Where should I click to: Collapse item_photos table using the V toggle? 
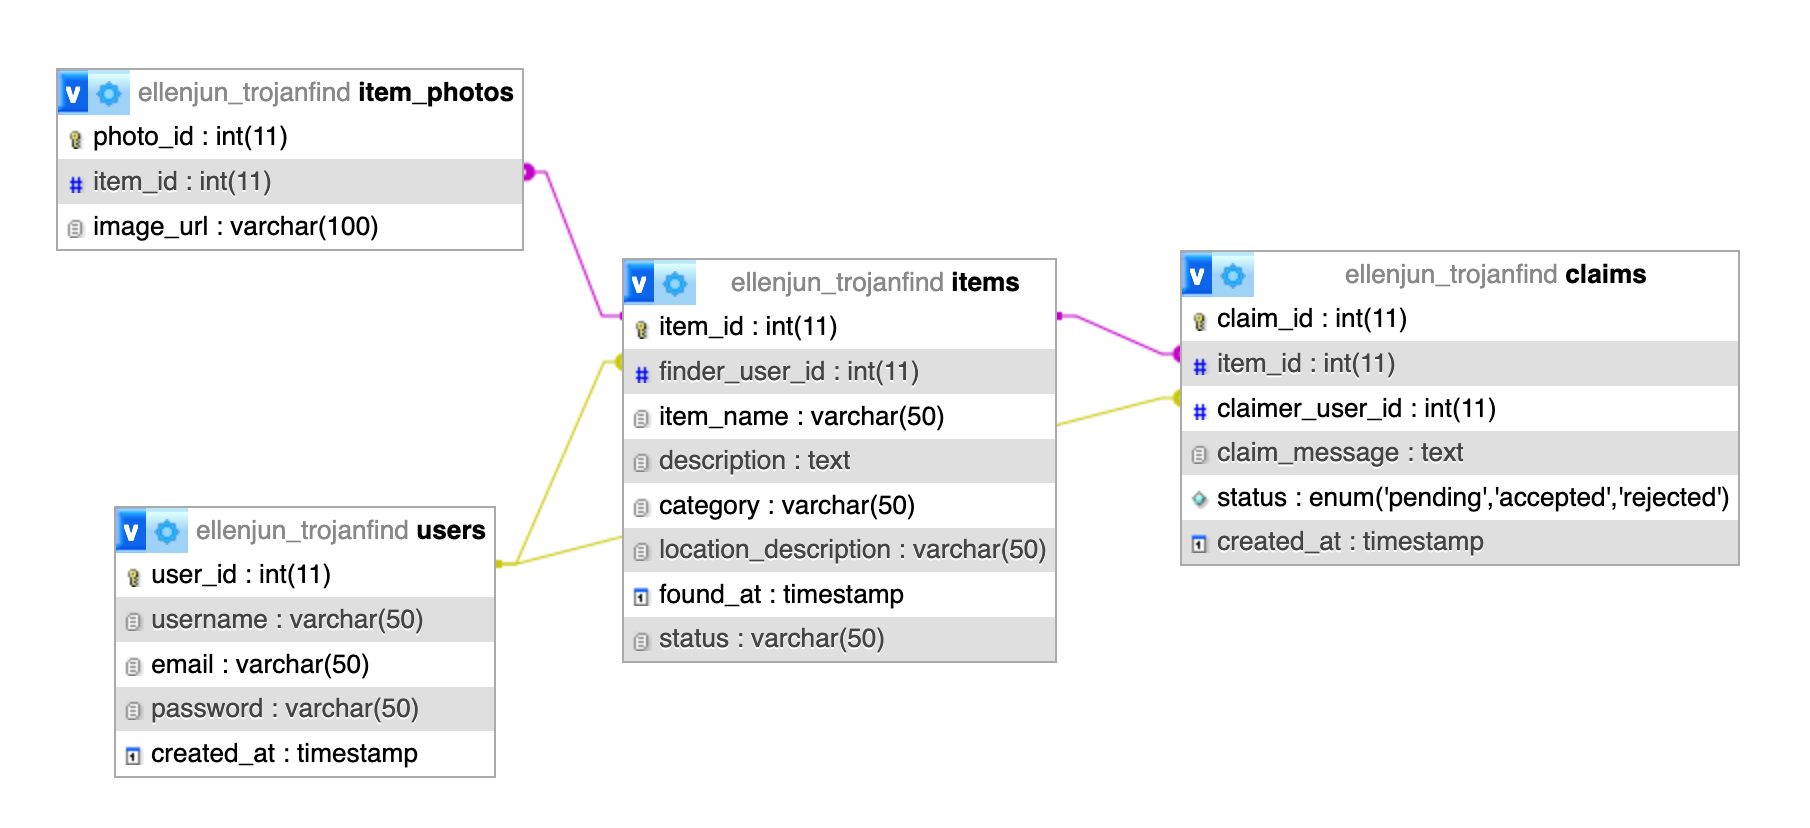73,94
